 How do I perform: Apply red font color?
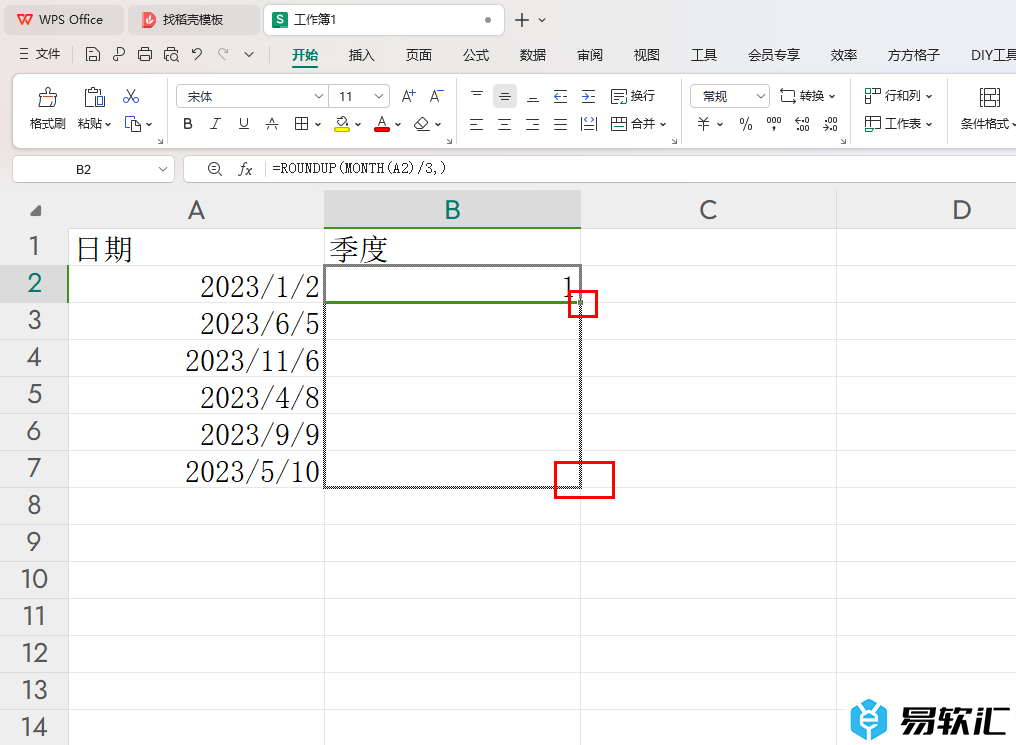tap(382, 124)
